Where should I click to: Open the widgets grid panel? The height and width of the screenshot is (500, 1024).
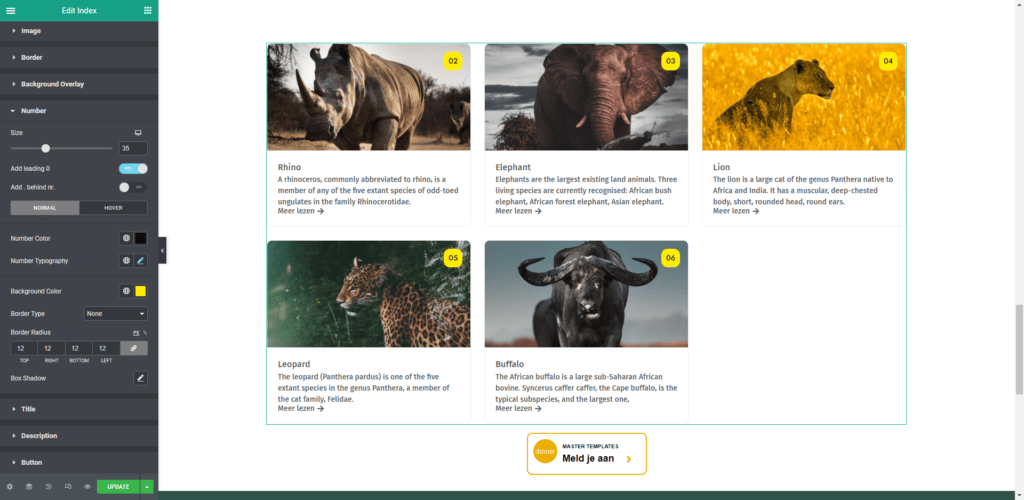click(x=148, y=10)
